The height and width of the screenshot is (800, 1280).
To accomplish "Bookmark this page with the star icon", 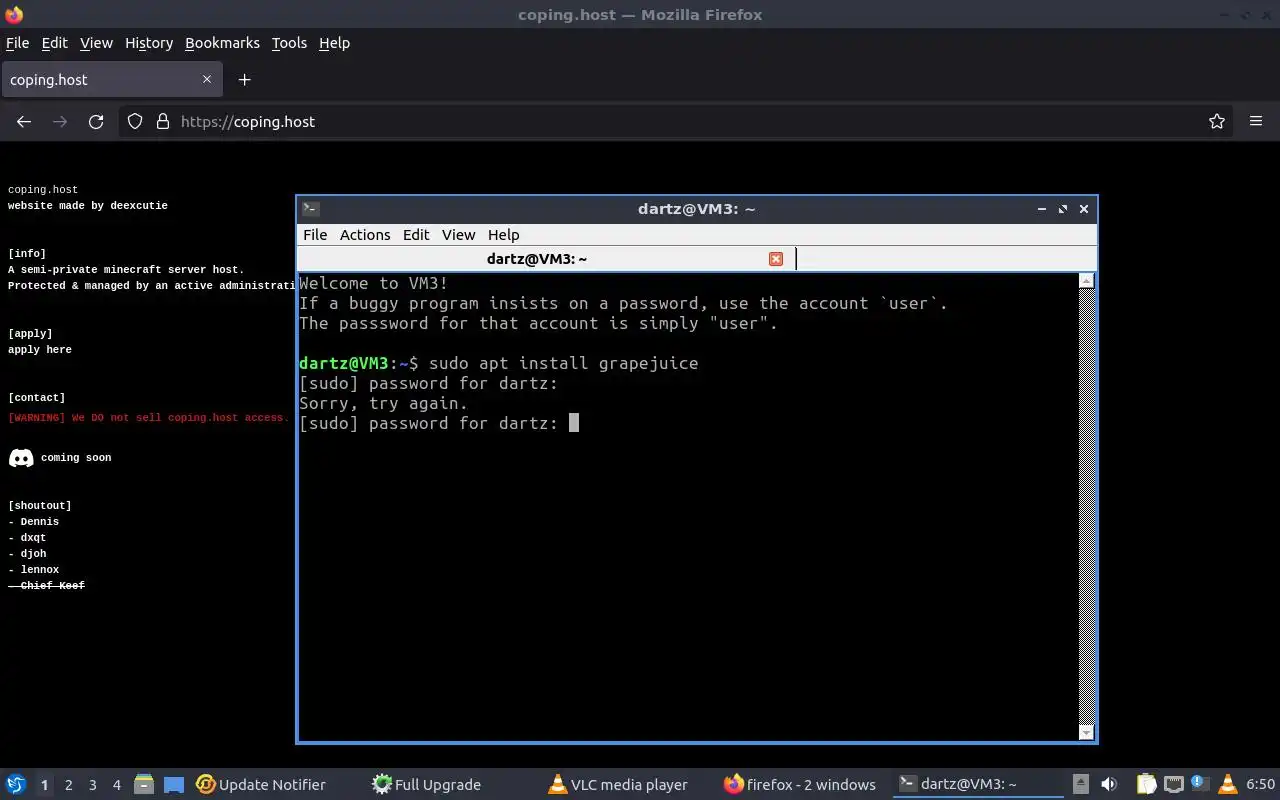I will (1217, 121).
